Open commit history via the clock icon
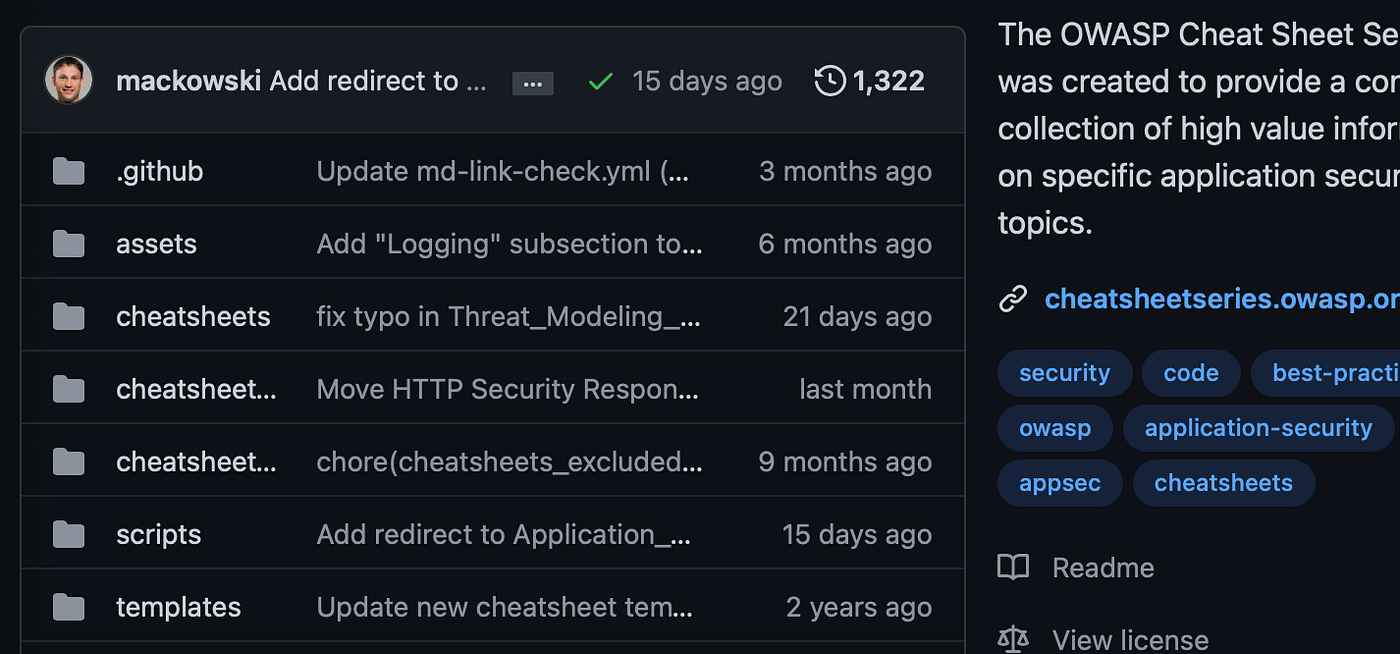1400x654 pixels. [828, 81]
